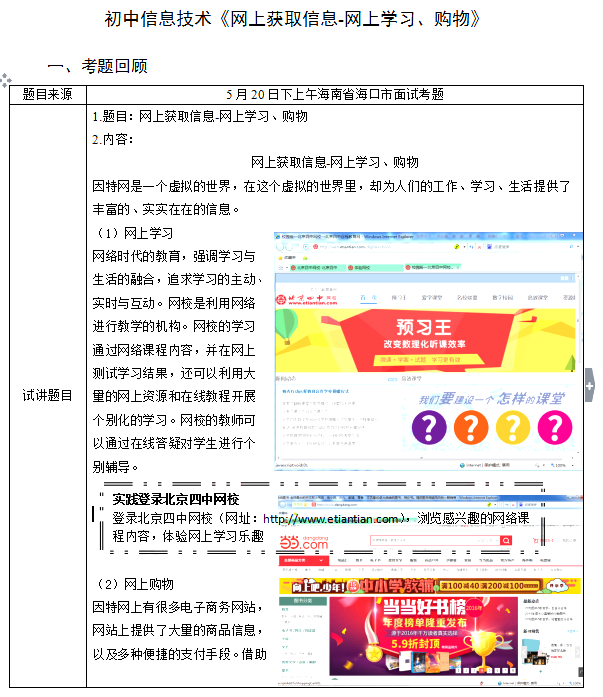Click the line 通过网络课程内容,并在网上
Screen dimensions: 603x697
click(174, 350)
